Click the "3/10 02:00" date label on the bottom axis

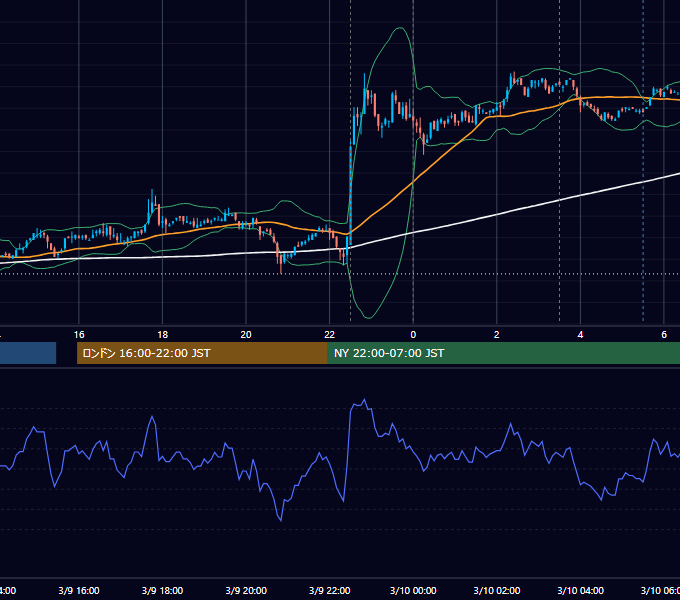click(x=497, y=590)
